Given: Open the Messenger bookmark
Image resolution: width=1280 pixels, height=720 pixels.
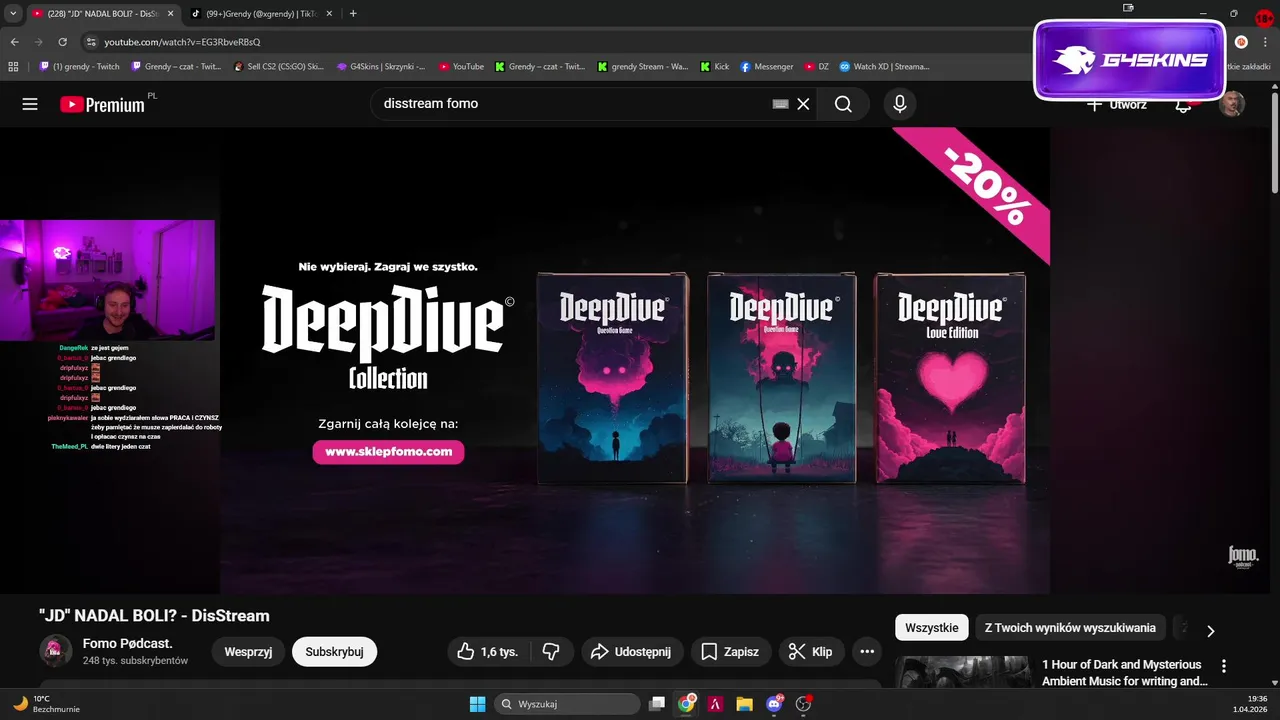Looking at the screenshot, I should [x=767, y=67].
